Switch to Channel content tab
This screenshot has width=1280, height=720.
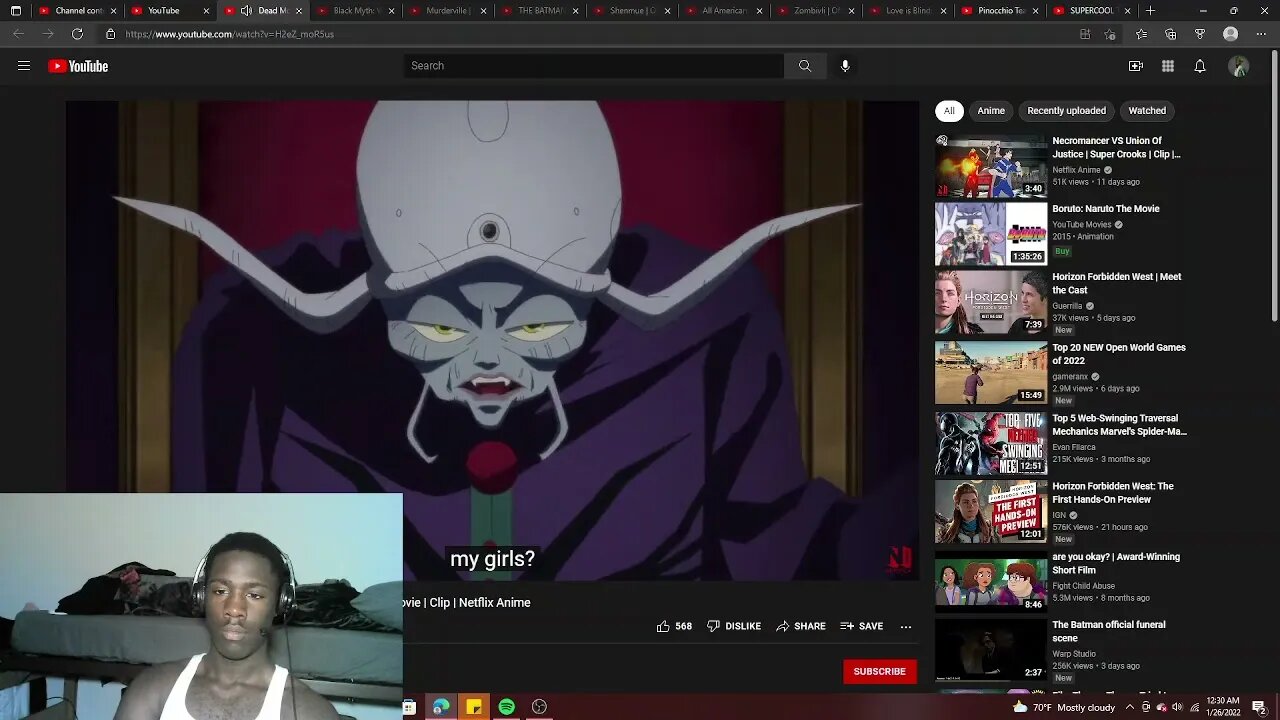78,11
